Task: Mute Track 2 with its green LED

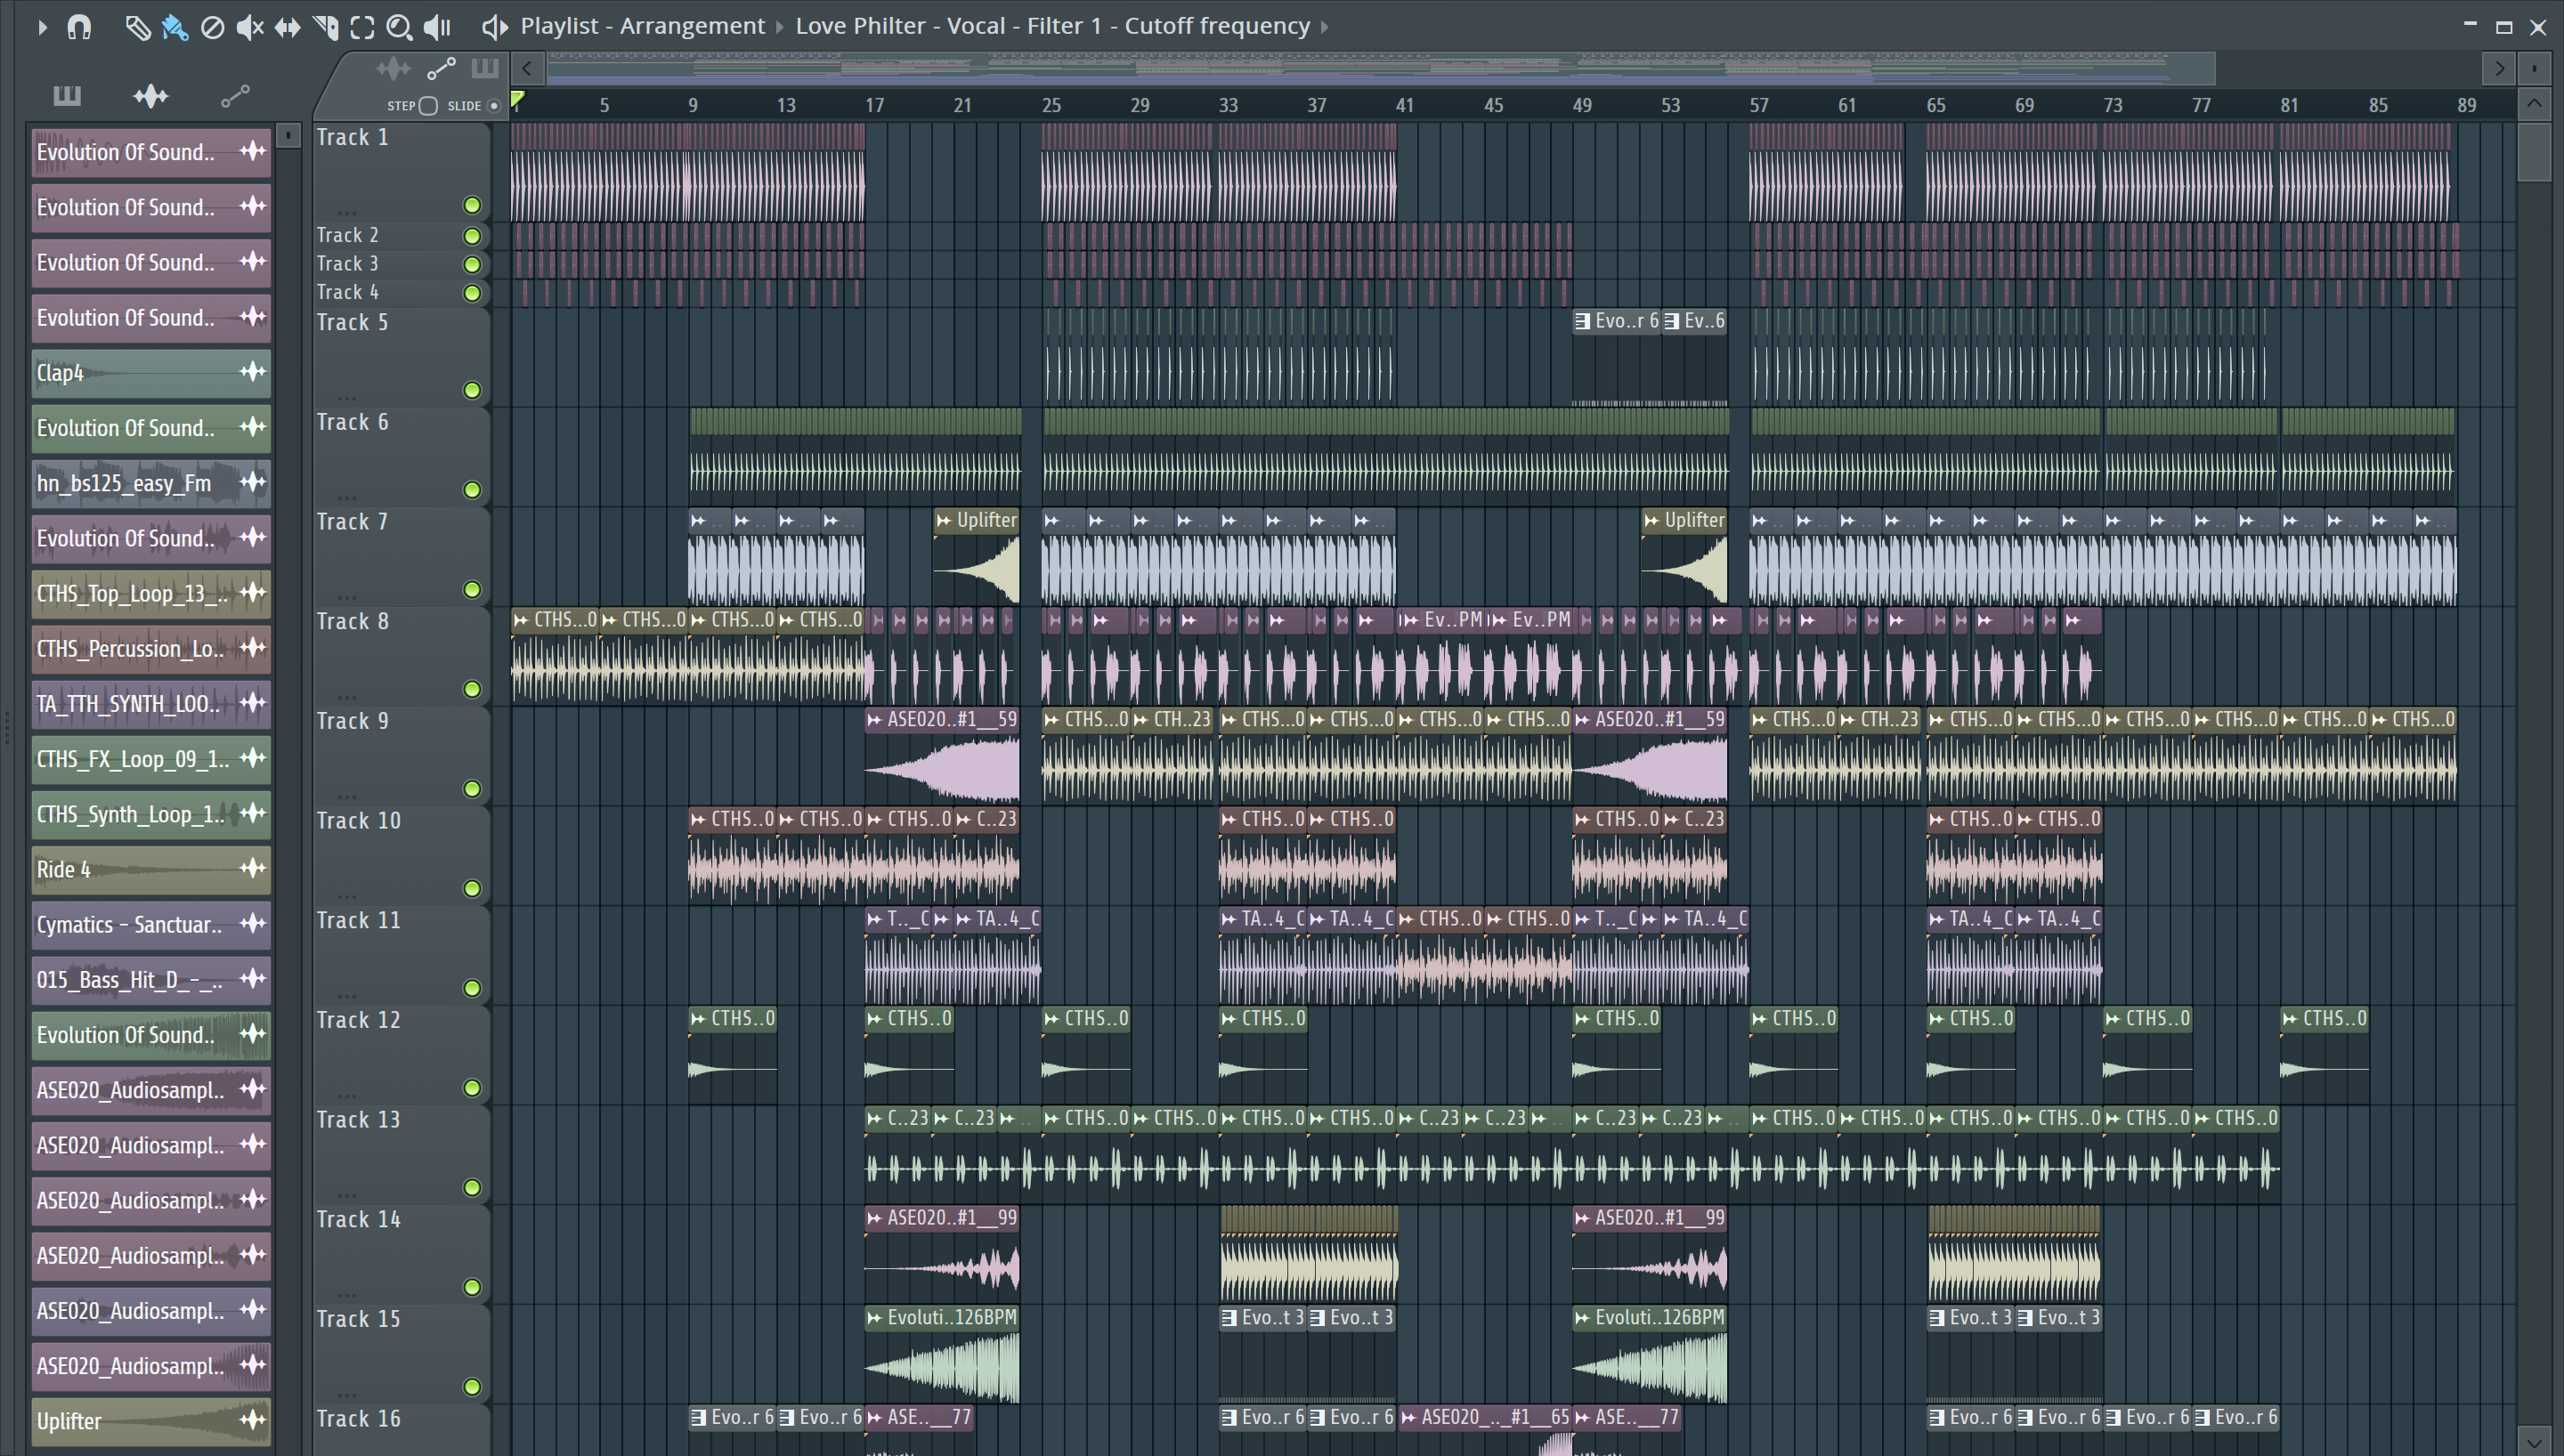Action: pos(472,236)
